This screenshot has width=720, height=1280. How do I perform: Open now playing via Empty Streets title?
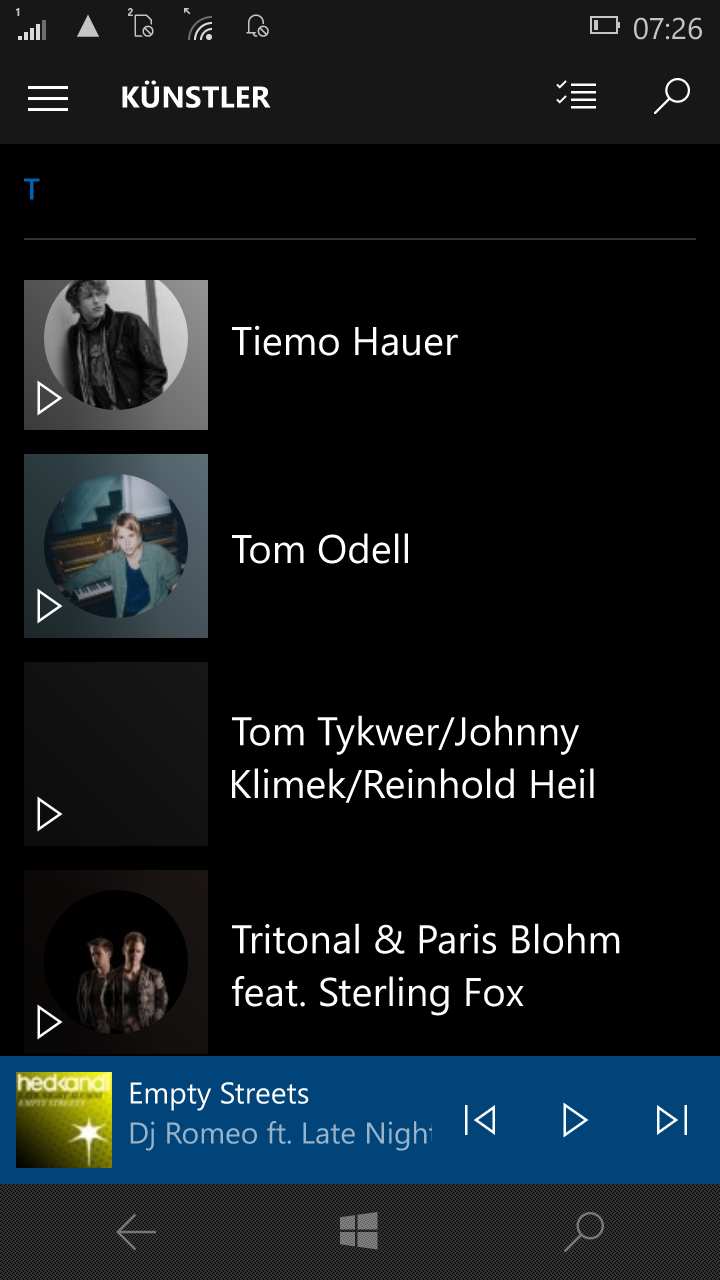[219, 1094]
